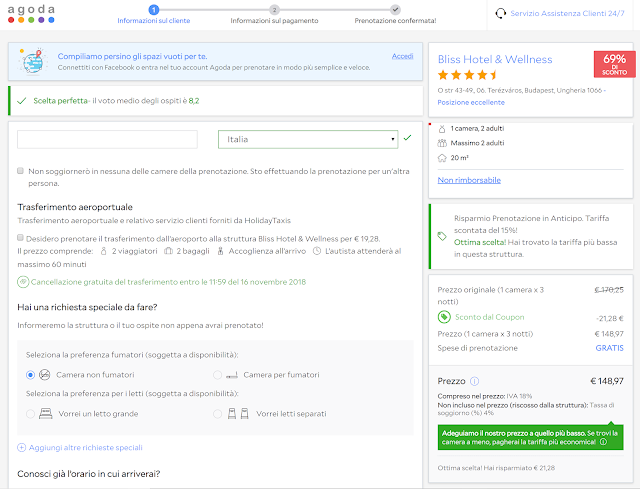Viewport: 640px width, 489px height.
Task: Go to Informazioni sul pagamento step
Action: click(274, 21)
